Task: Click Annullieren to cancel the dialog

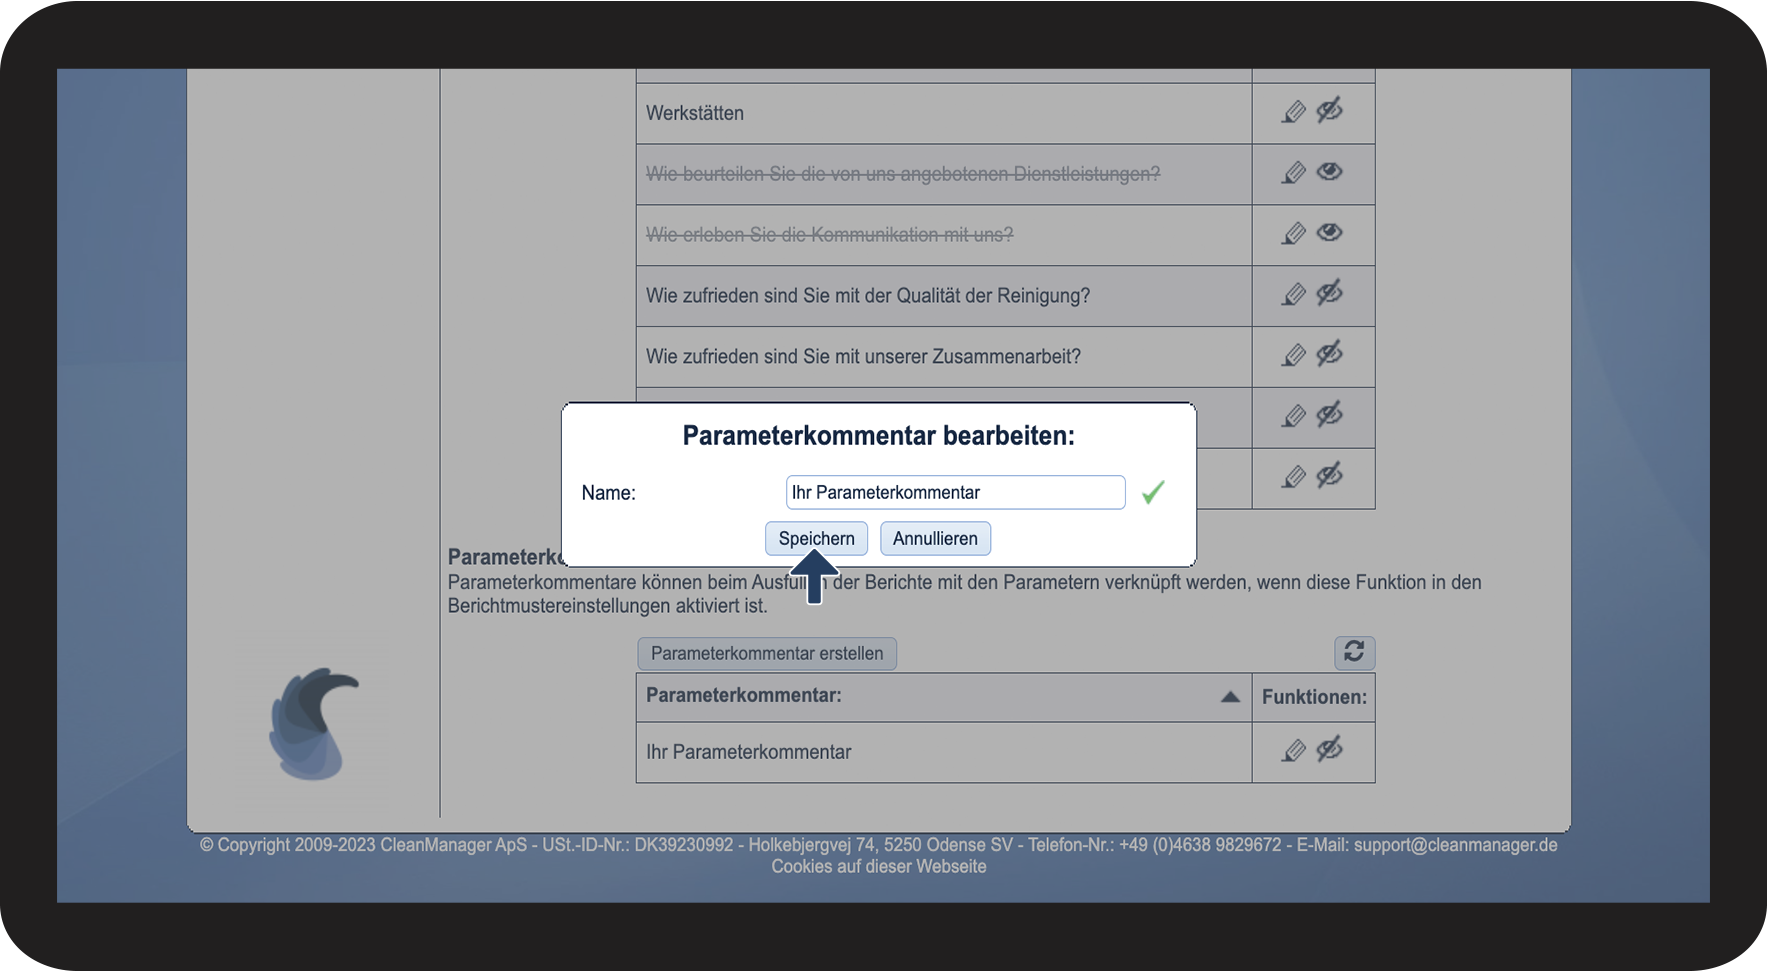Action: 935,538
